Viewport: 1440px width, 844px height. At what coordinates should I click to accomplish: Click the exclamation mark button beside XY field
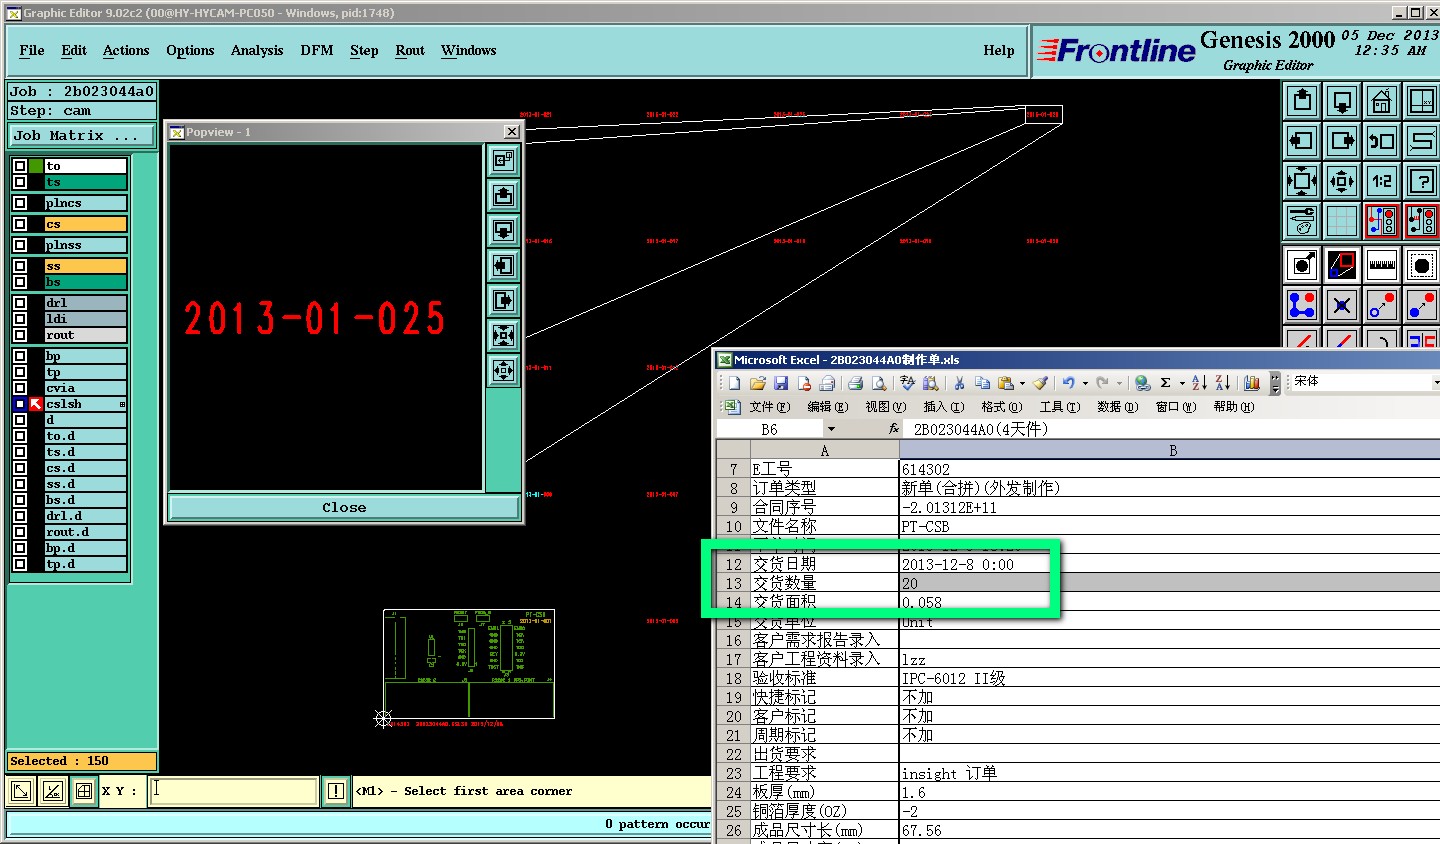point(336,791)
